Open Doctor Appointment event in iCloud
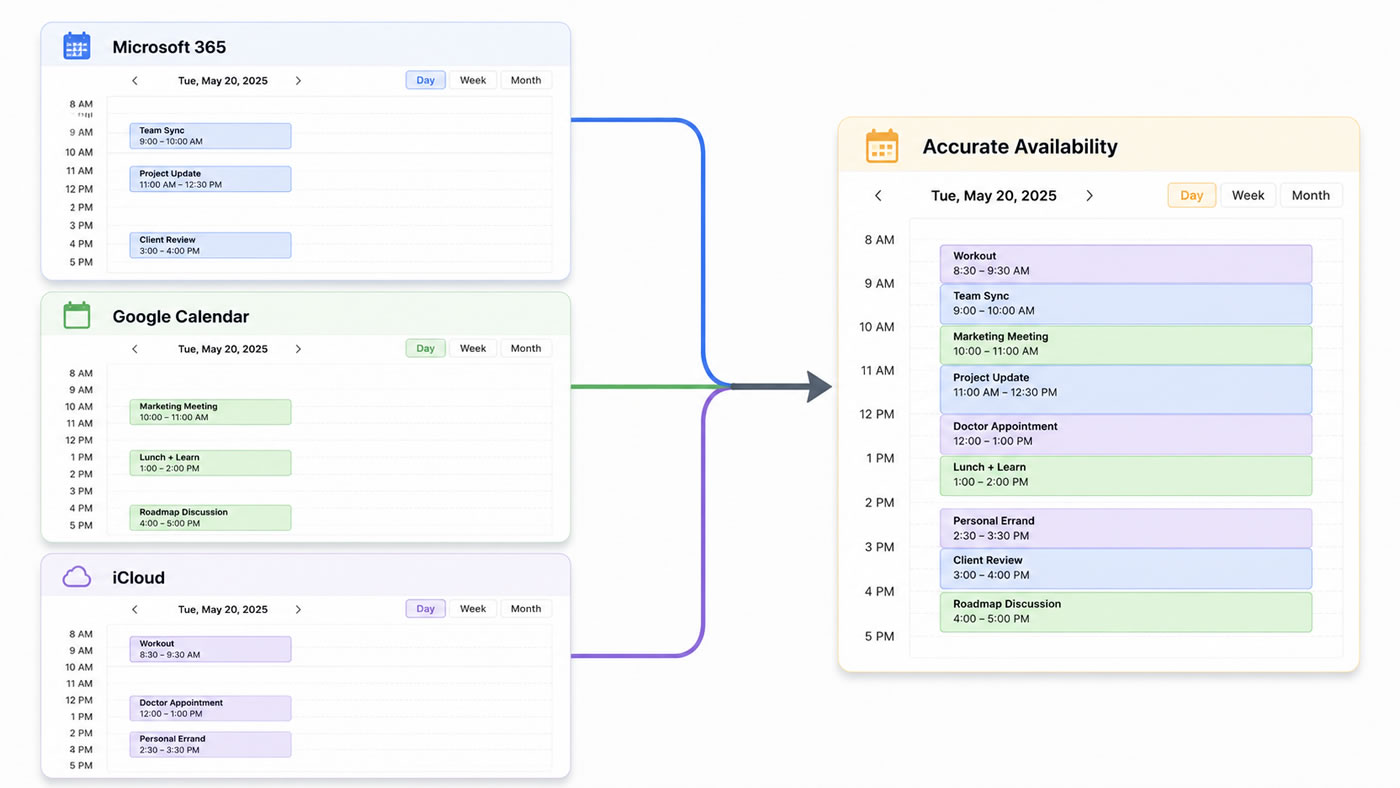Screen dimensions: 1400x788 pos(210,708)
